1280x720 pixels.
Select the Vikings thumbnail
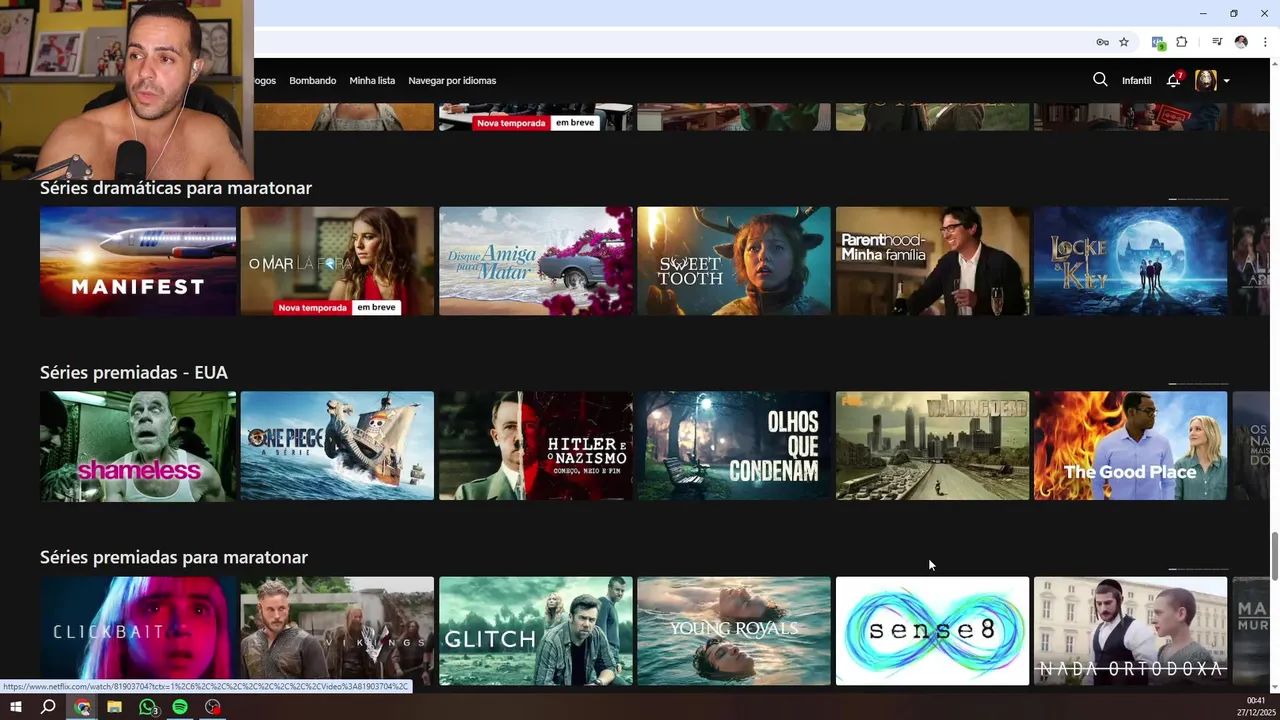pos(337,631)
